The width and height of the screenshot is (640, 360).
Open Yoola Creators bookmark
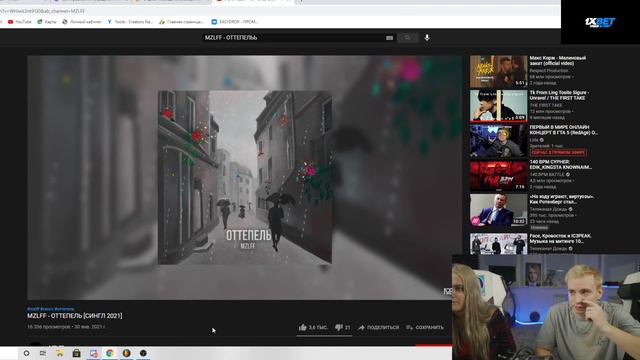click(x=130, y=22)
